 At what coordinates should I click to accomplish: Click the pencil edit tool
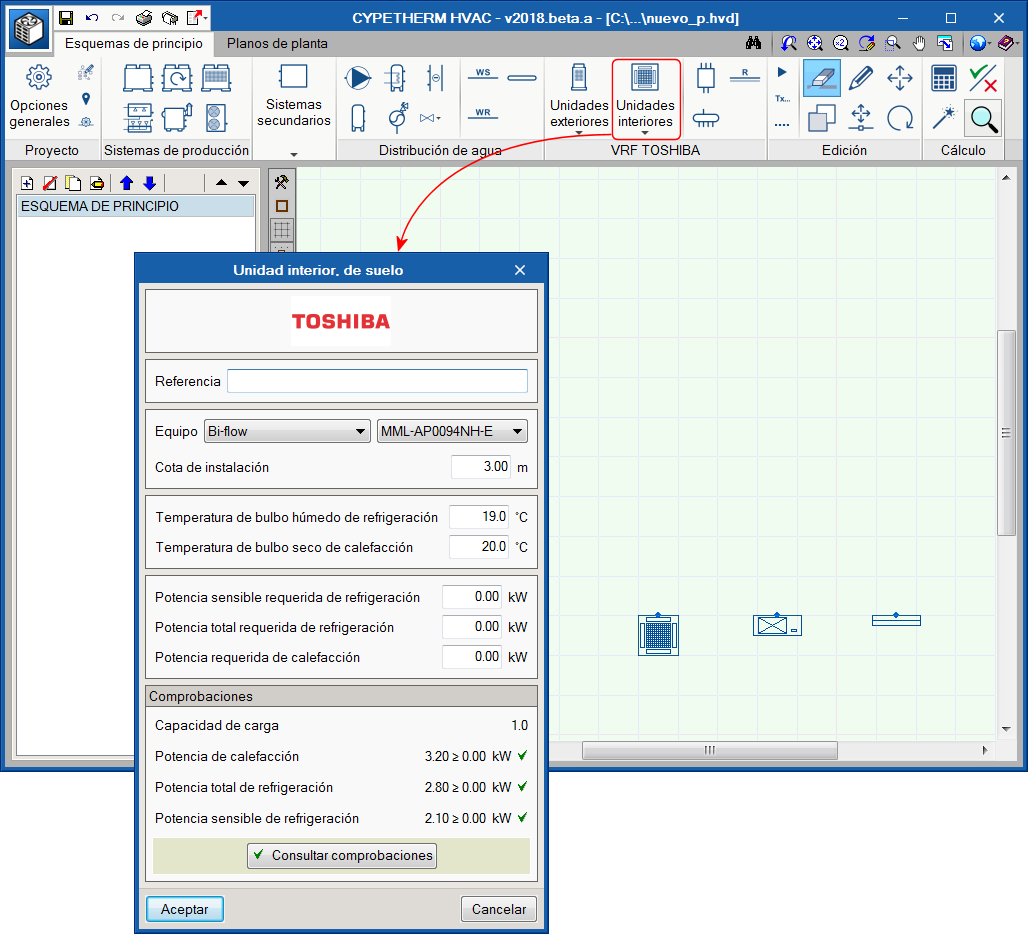click(x=861, y=78)
